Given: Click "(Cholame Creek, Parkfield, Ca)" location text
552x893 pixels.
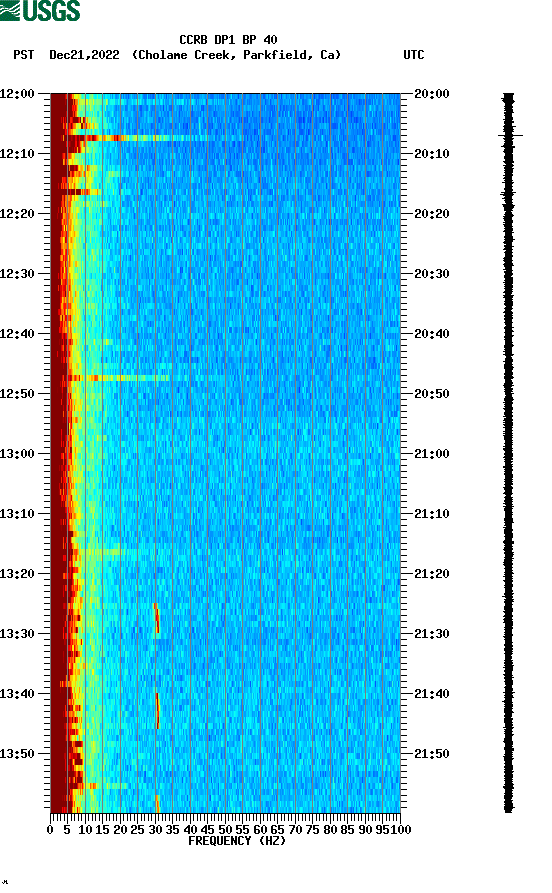Looking at the screenshot, I should point(236,55).
